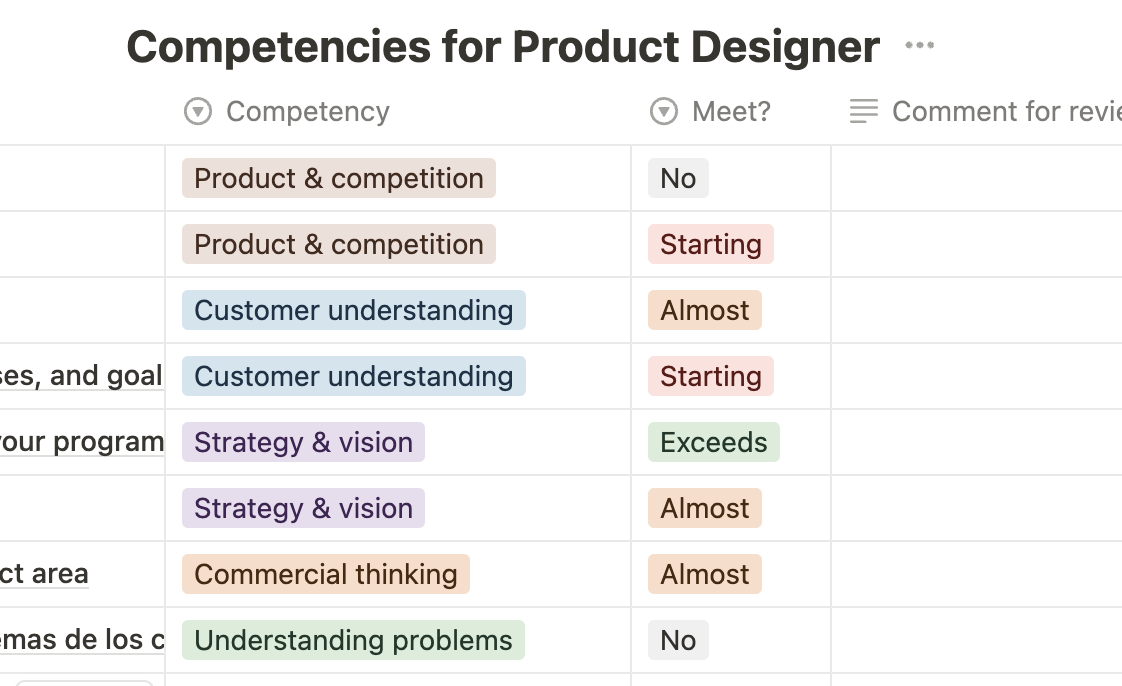Viewport: 1122px width, 686px height.
Task: Click the first 'Product & competition' tag
Action: 339,178
